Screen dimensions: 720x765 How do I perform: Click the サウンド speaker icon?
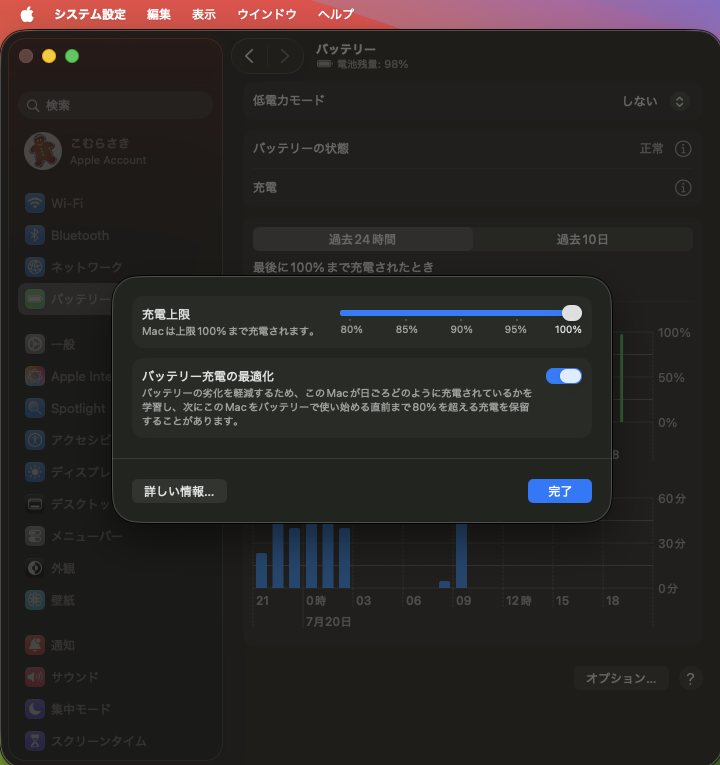pyautogui.click(x=35, y=677)
